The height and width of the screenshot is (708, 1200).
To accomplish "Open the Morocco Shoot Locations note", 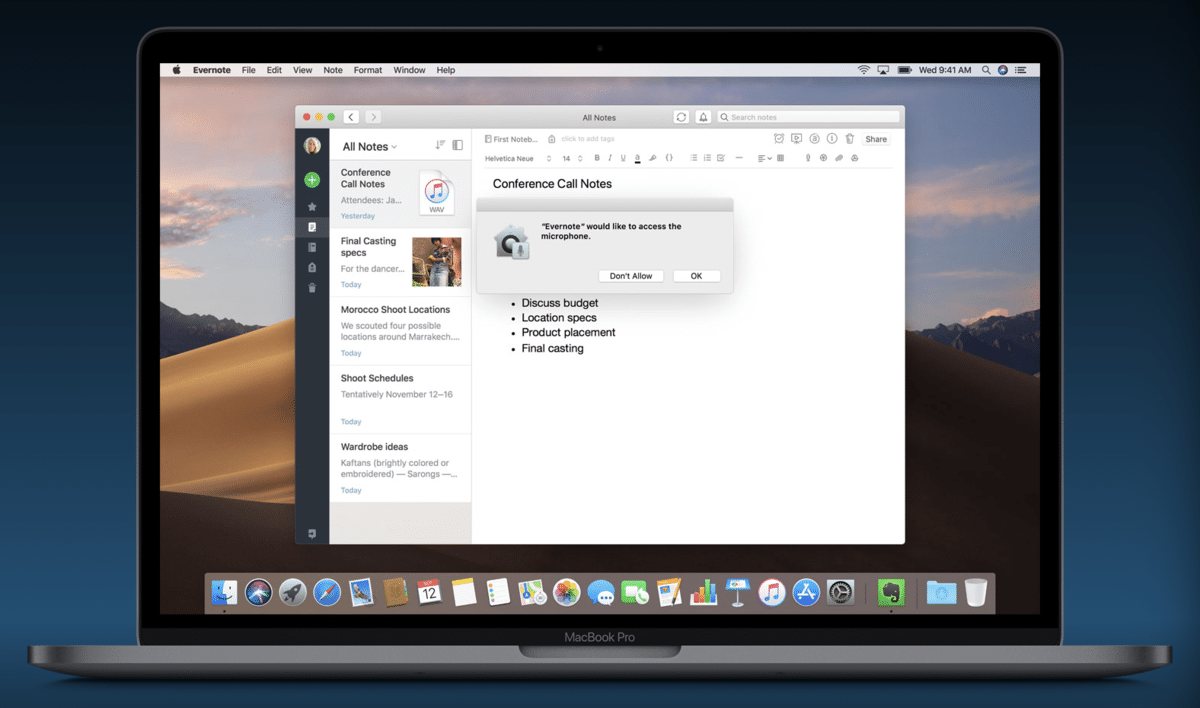I will (400, 331).
